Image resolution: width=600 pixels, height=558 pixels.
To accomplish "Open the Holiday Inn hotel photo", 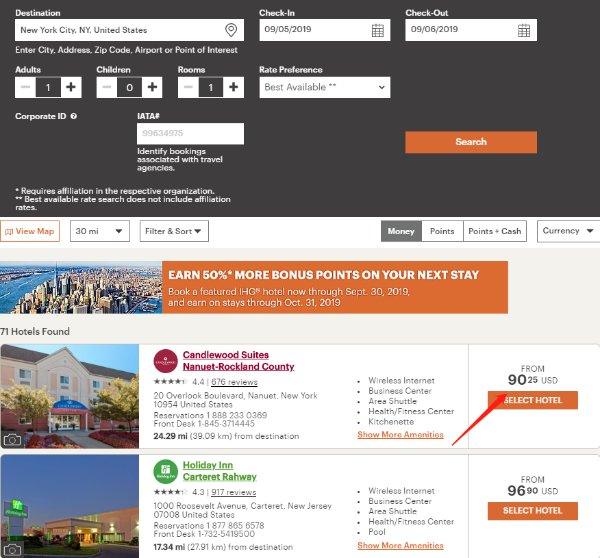I will pyautogui.click(x=70, y=506).
